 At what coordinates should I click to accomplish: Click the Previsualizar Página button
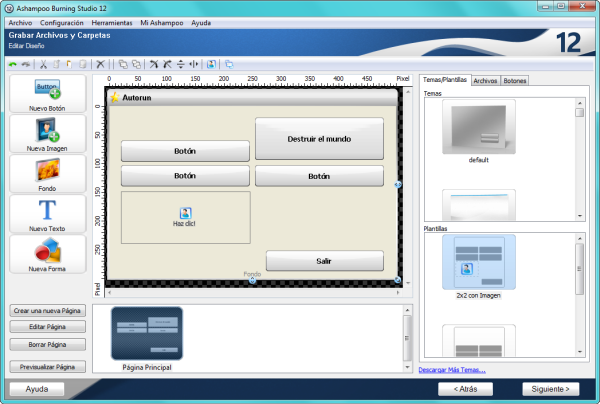[x=47, y=367]
